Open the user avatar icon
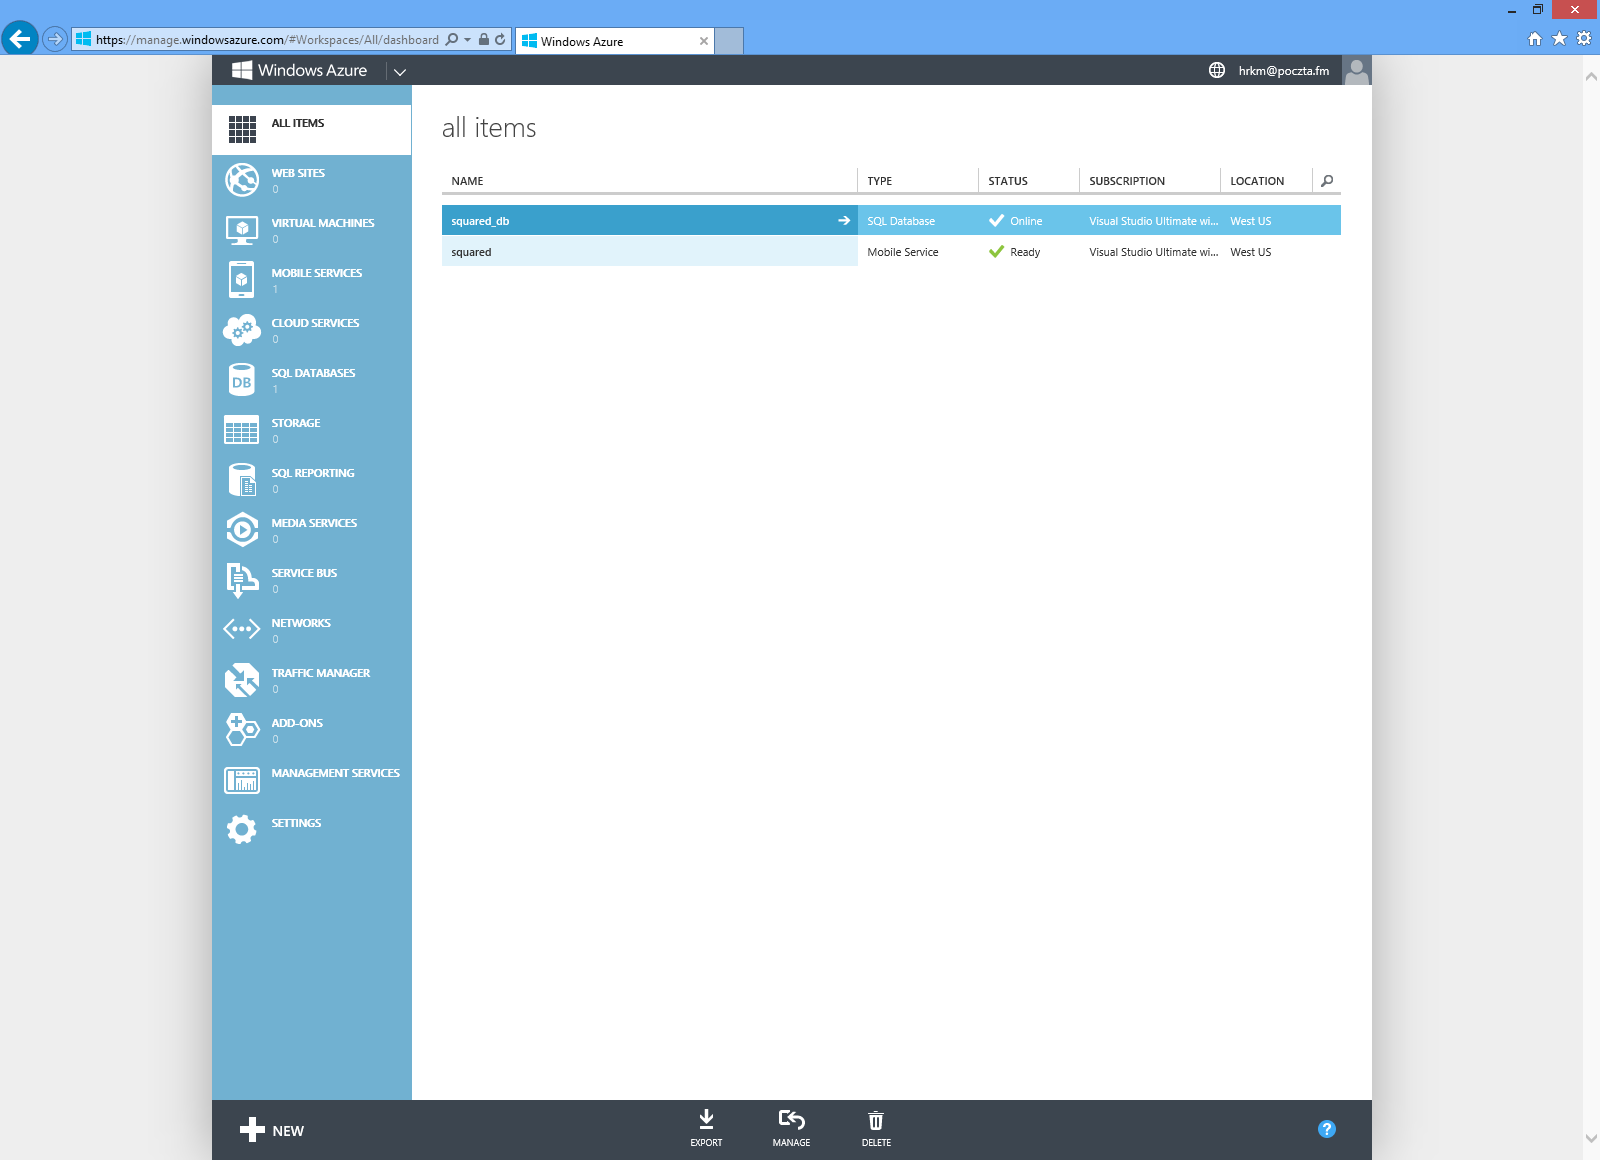1600x1160 pixels. click(x=1357, y=70)
